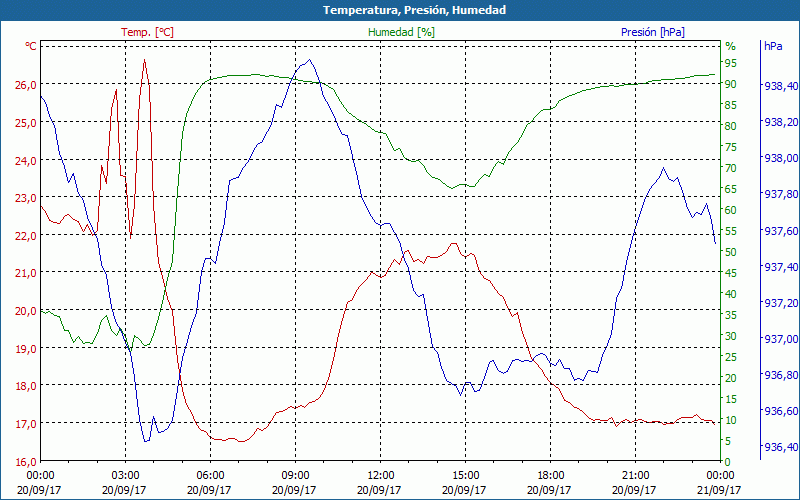Viewport: 800px width, 500px height.
Task: Choose the 30 value on humidity axis
Action: 731,336
